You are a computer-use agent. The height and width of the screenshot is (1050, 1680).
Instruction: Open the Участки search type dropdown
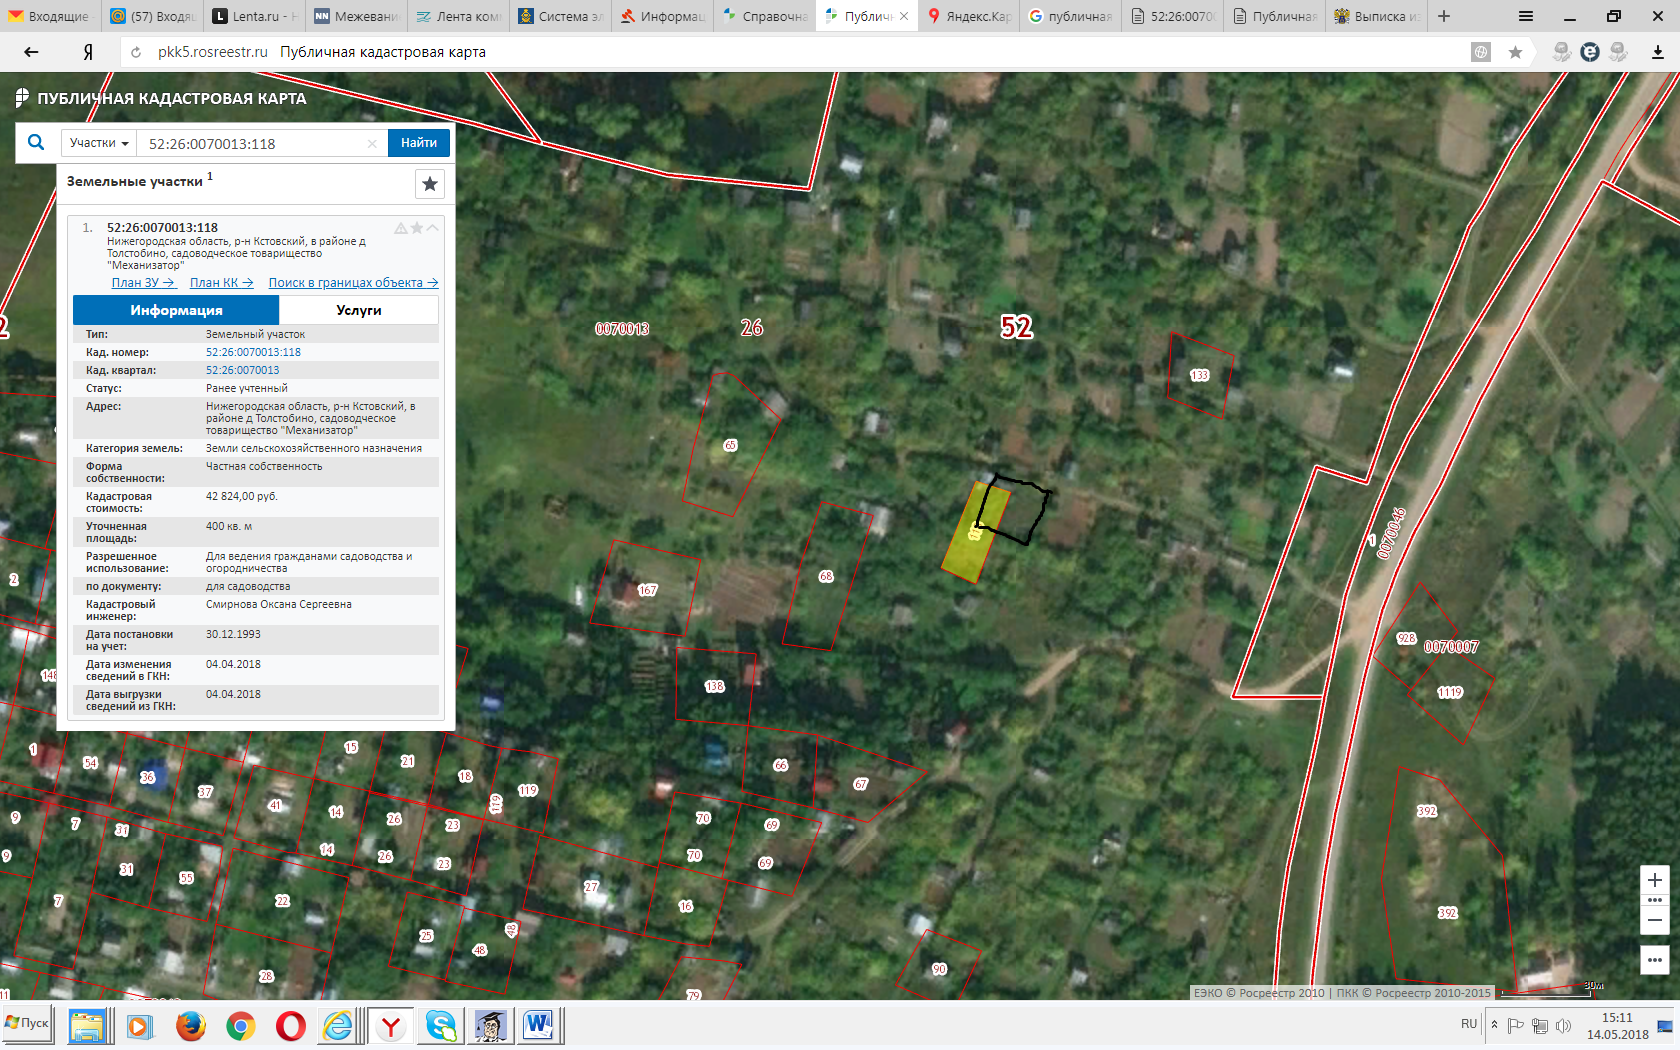tap(99, 143)
